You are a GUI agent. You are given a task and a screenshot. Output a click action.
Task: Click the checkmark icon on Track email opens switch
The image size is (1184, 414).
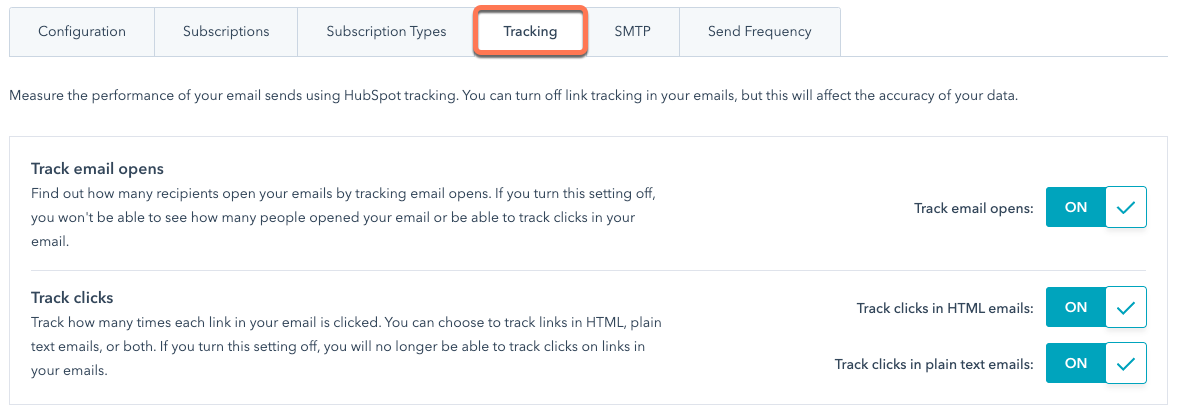pos(1126,208)
